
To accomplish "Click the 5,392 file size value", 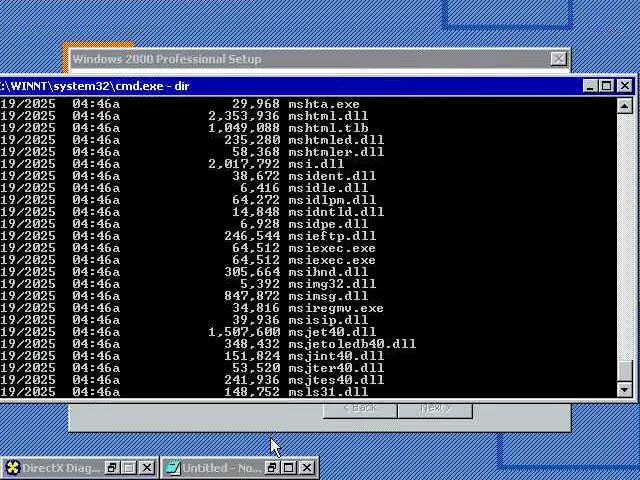I will [260, 284].
